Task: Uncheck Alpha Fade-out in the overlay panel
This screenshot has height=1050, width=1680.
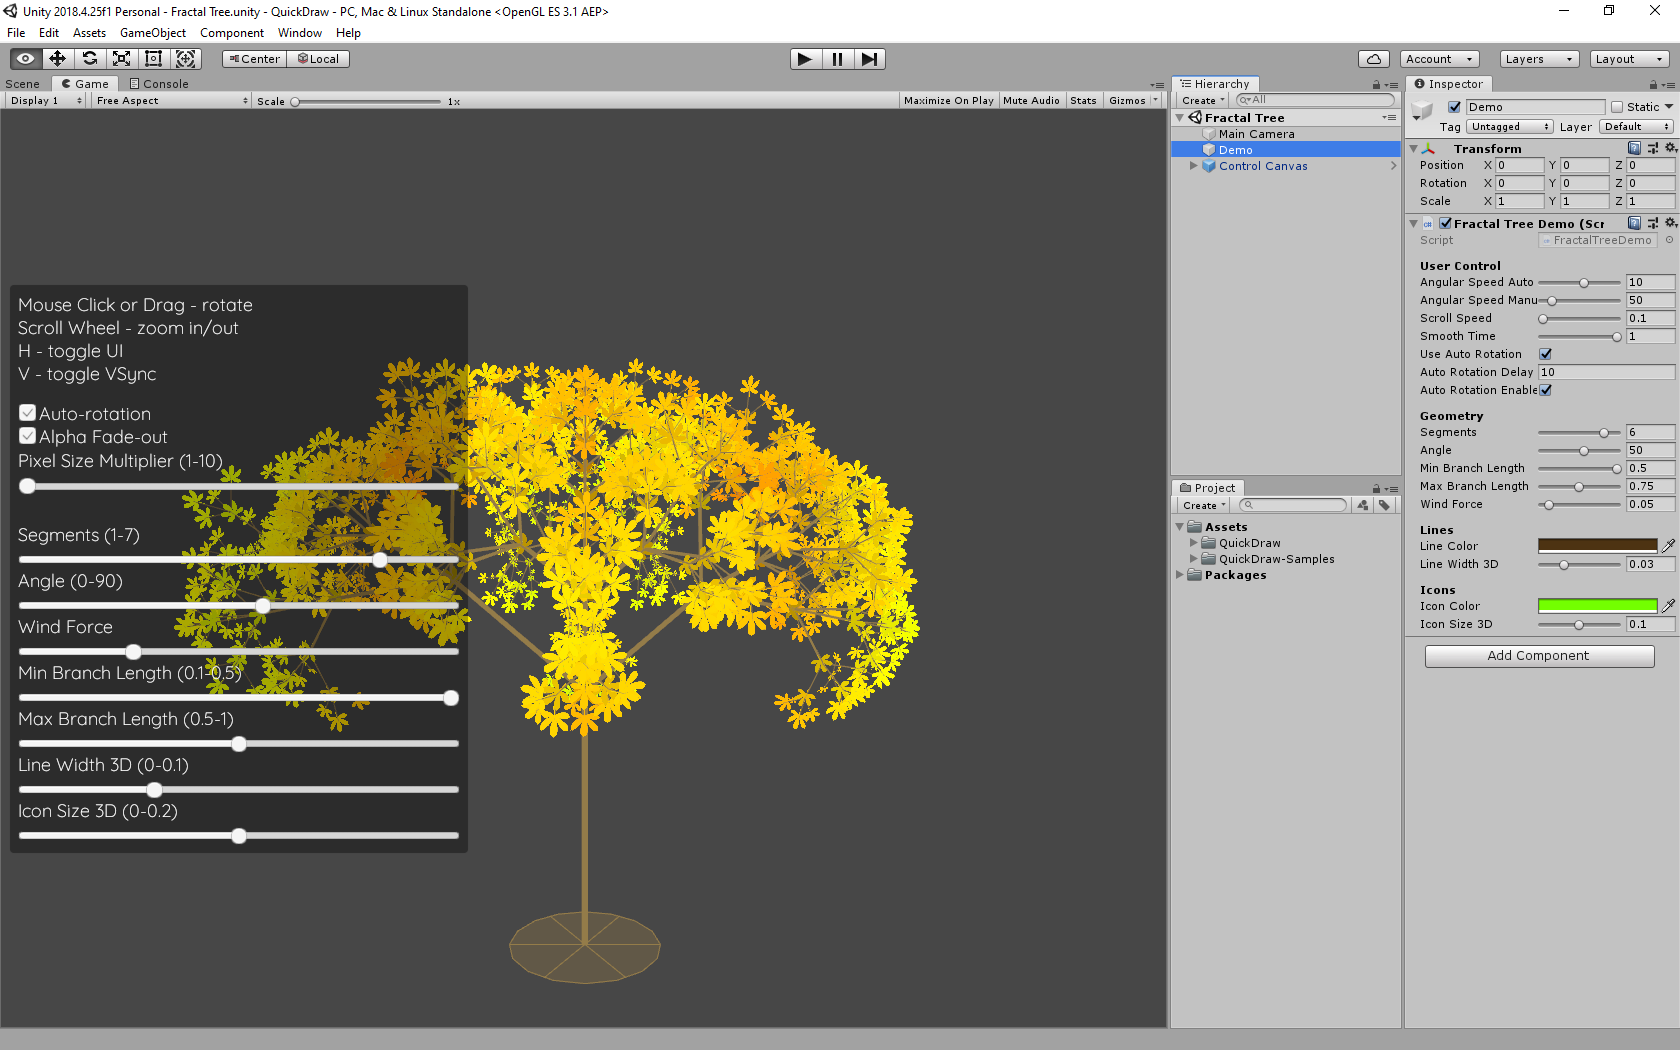Action: tap(27, 436)
